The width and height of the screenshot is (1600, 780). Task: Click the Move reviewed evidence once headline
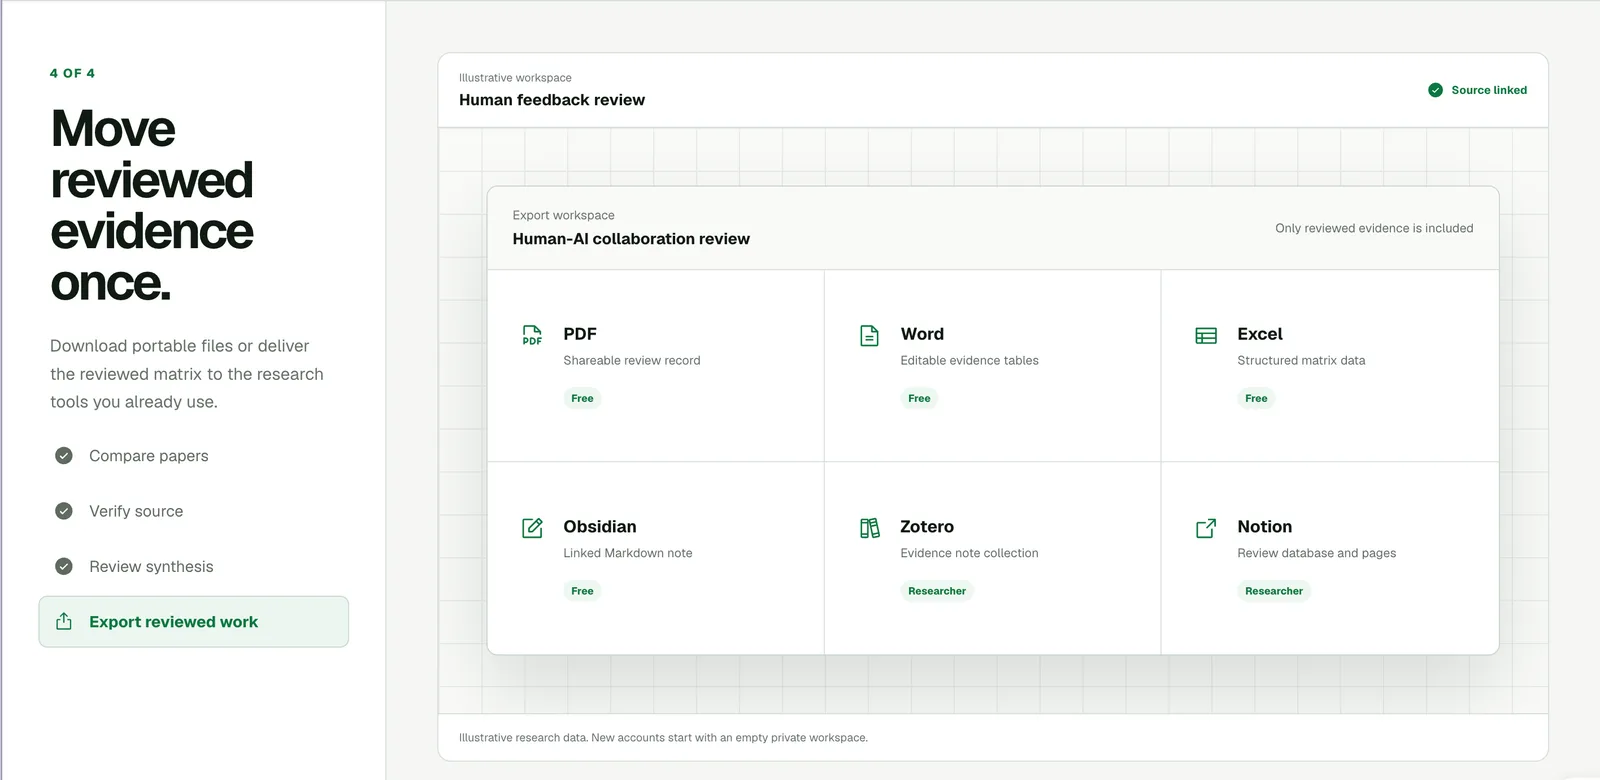152,205
